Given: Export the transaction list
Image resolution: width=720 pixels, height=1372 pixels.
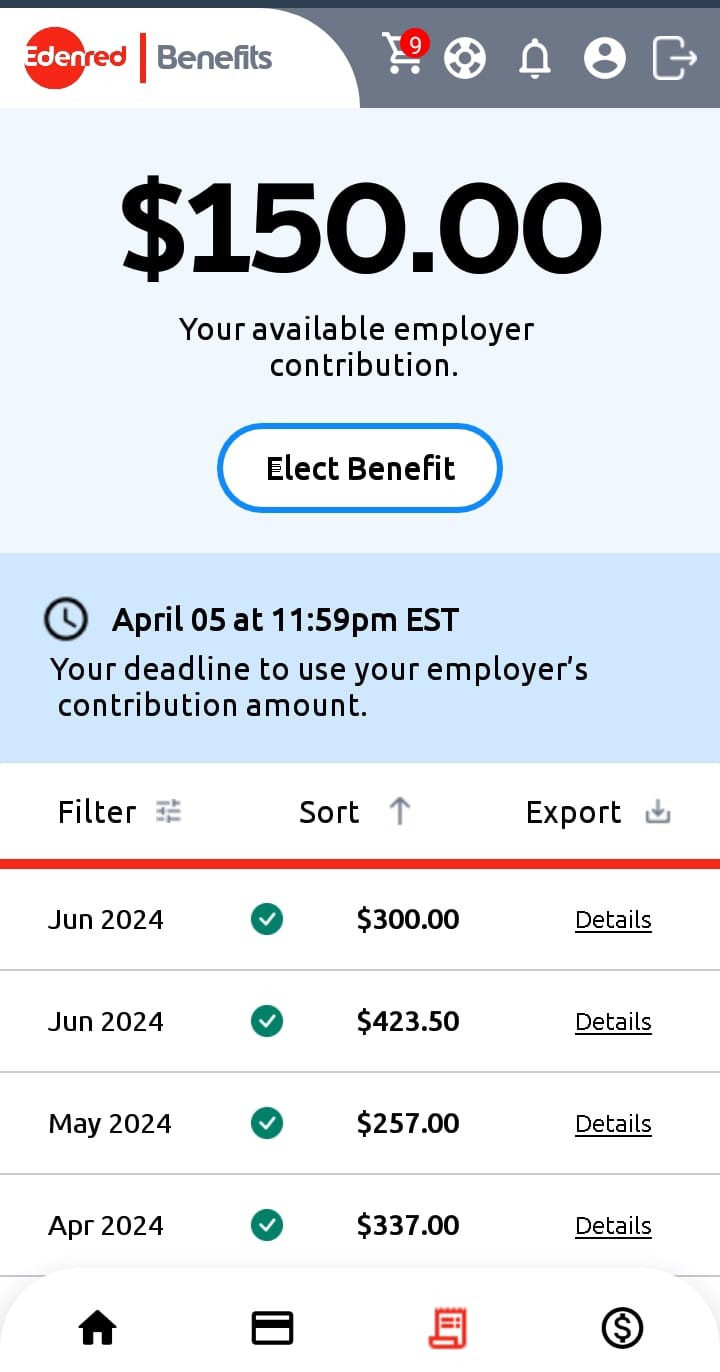Looking at the screenshot, I should click(x=597, y=812).
